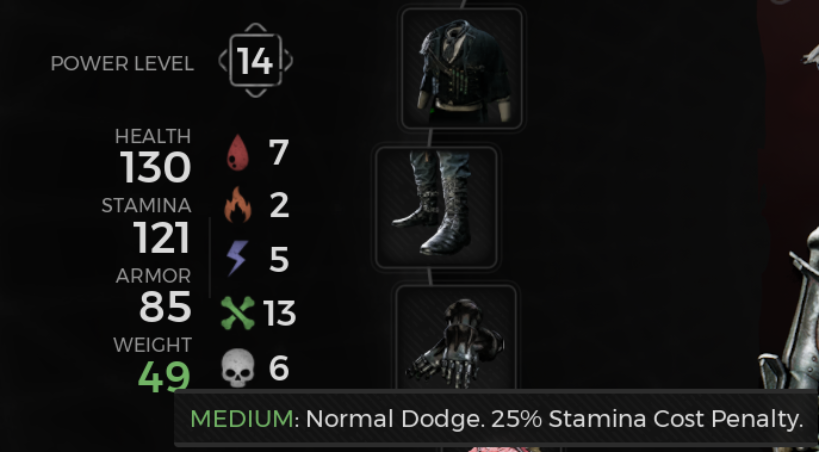The width and height of the screenshot is (819, 452).
Task: Click the bleed resistance blood drop icon
Action: tap(238, 153)
